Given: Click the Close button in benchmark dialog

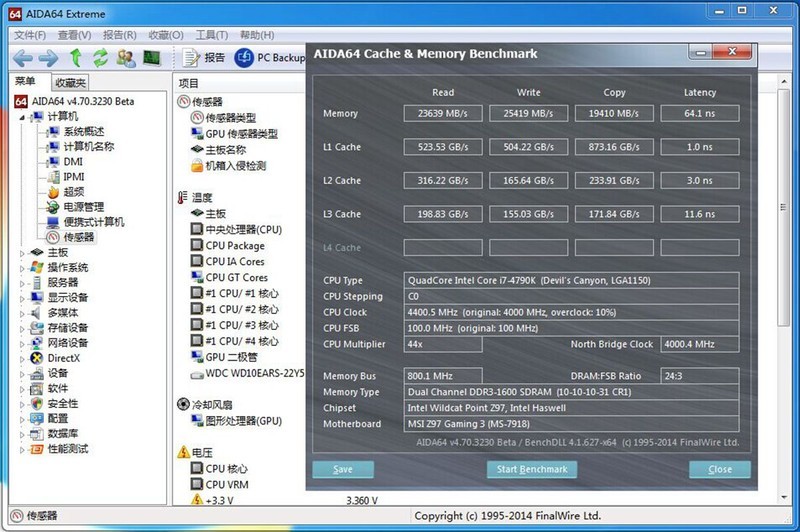Looking at the screenshot, I should (720, 469).
